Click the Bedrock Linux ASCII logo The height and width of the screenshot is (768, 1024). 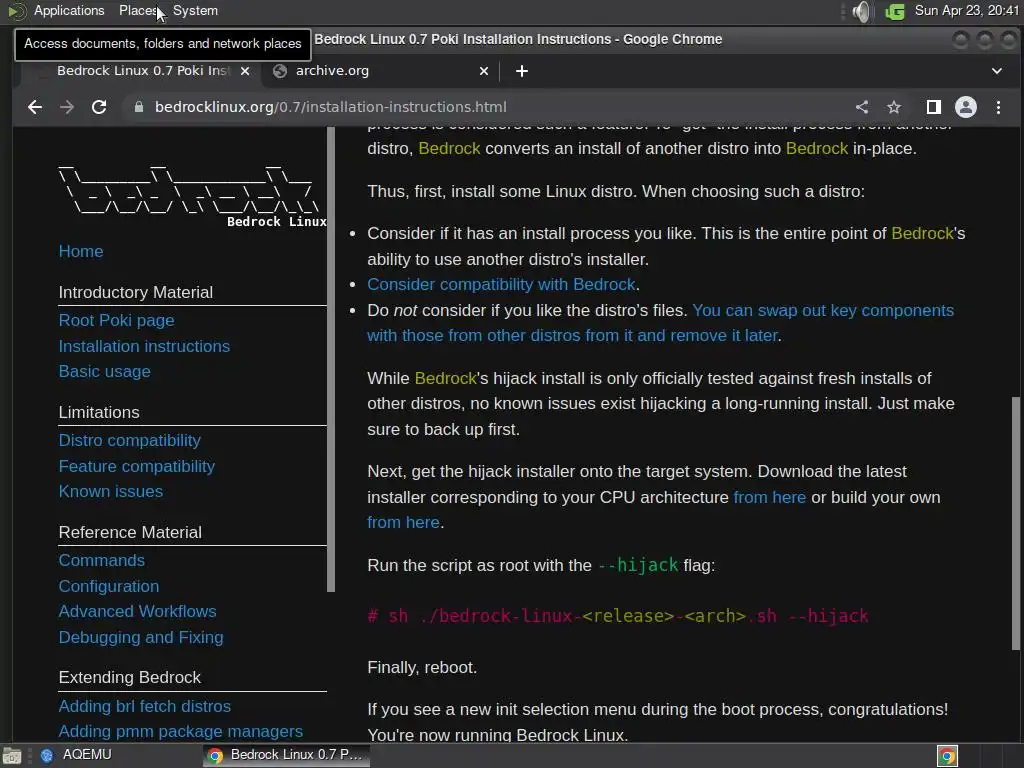tap(191, 196)
